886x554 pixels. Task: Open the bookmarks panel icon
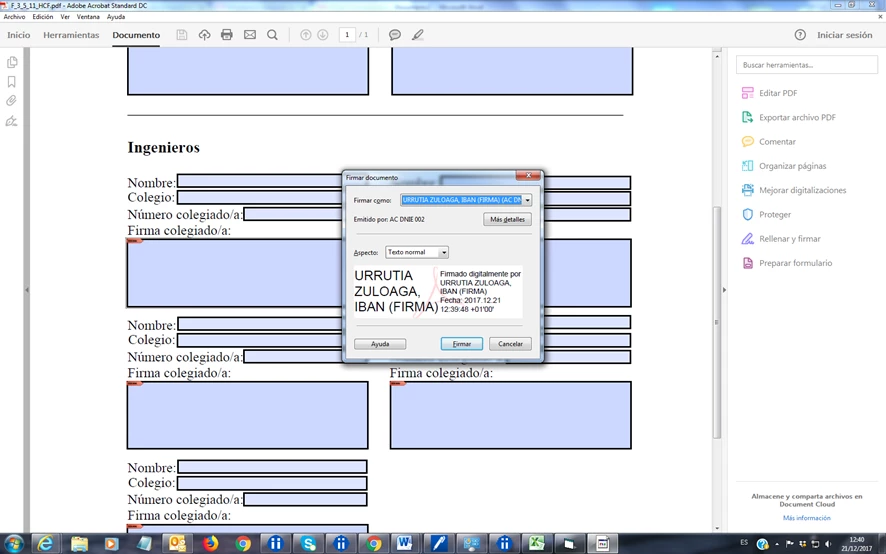(12, 82)
